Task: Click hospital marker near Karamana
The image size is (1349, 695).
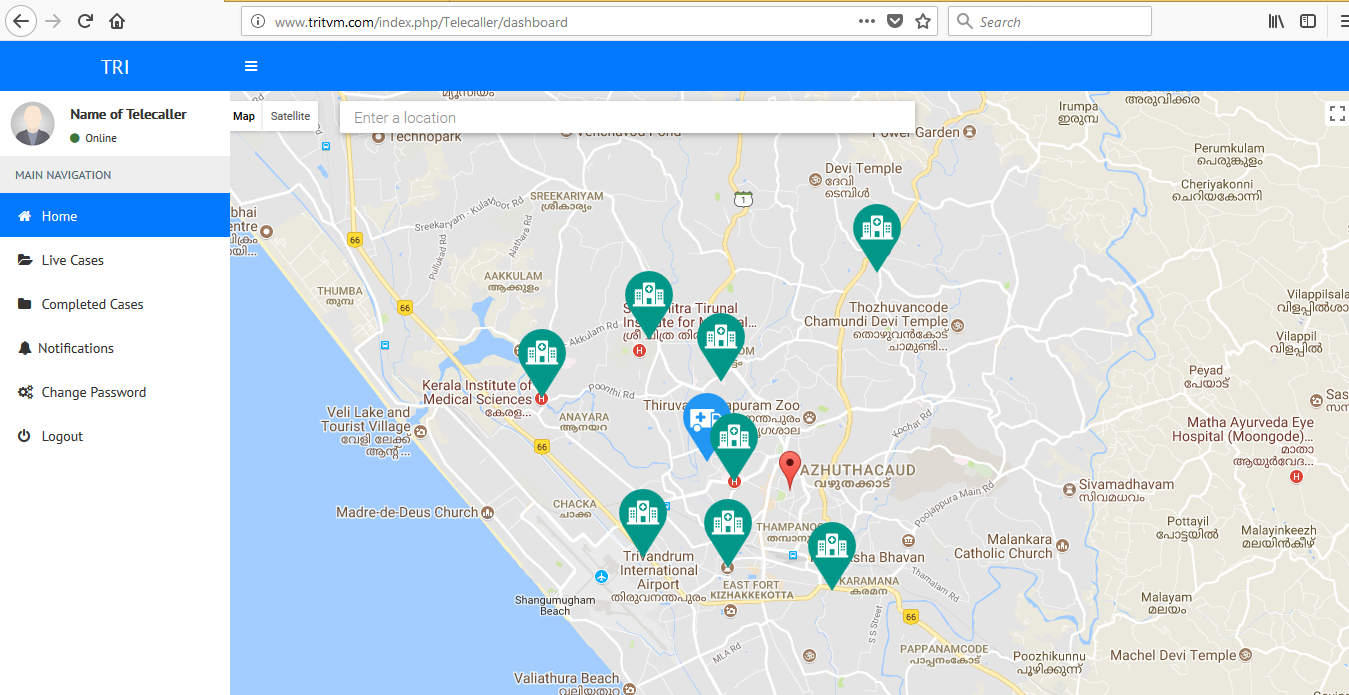Action: (x=831, y=548)
